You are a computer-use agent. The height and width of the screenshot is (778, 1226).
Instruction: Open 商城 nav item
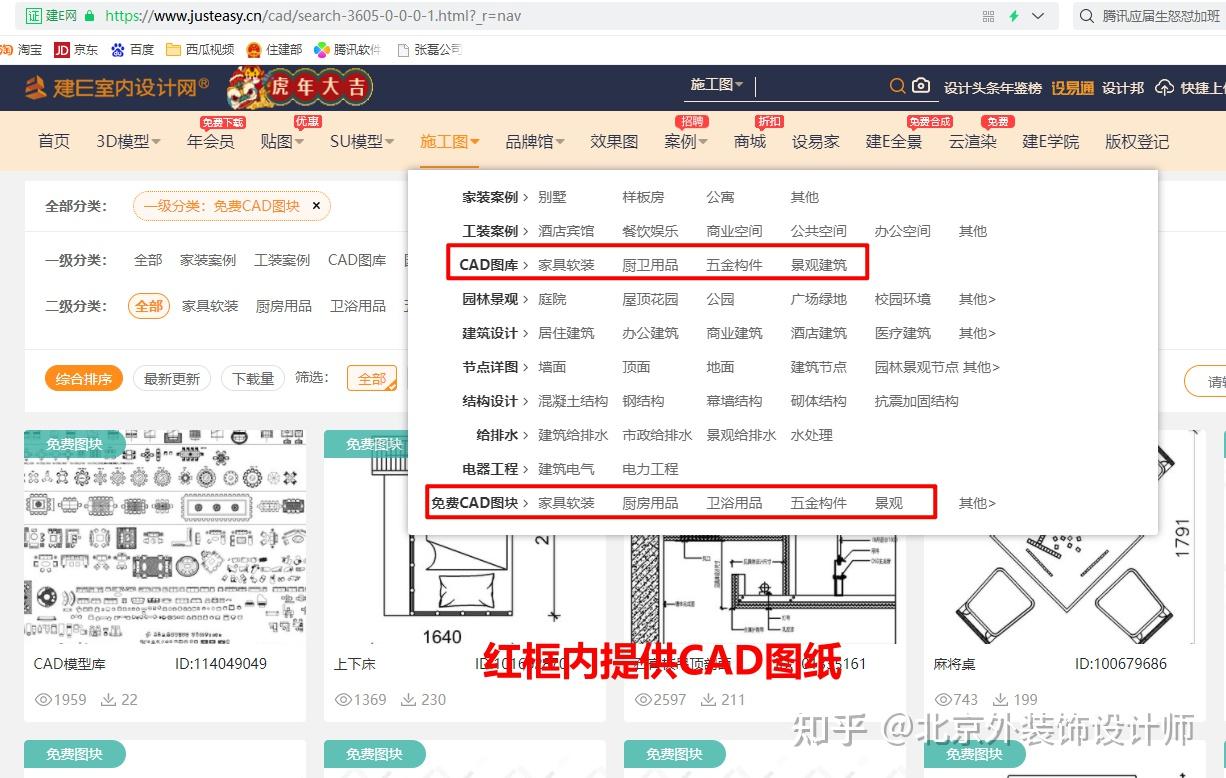(750, 142)
